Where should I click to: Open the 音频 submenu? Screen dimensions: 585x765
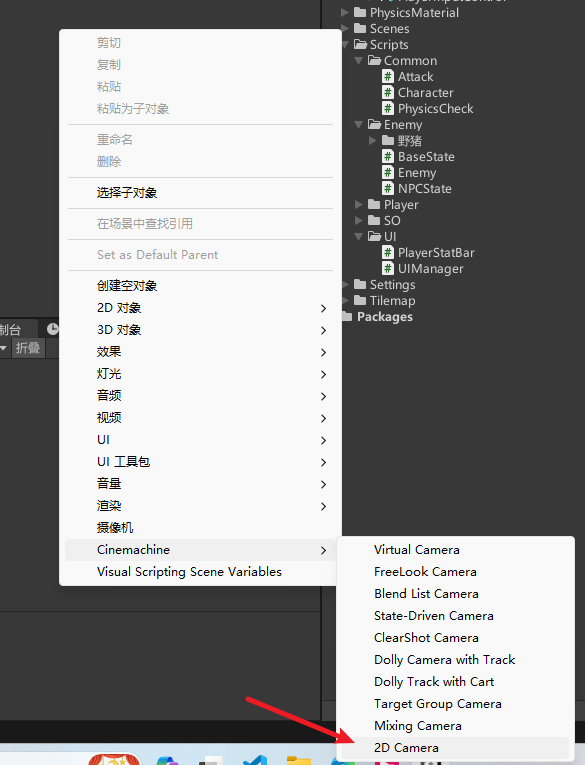coord(200,396)
